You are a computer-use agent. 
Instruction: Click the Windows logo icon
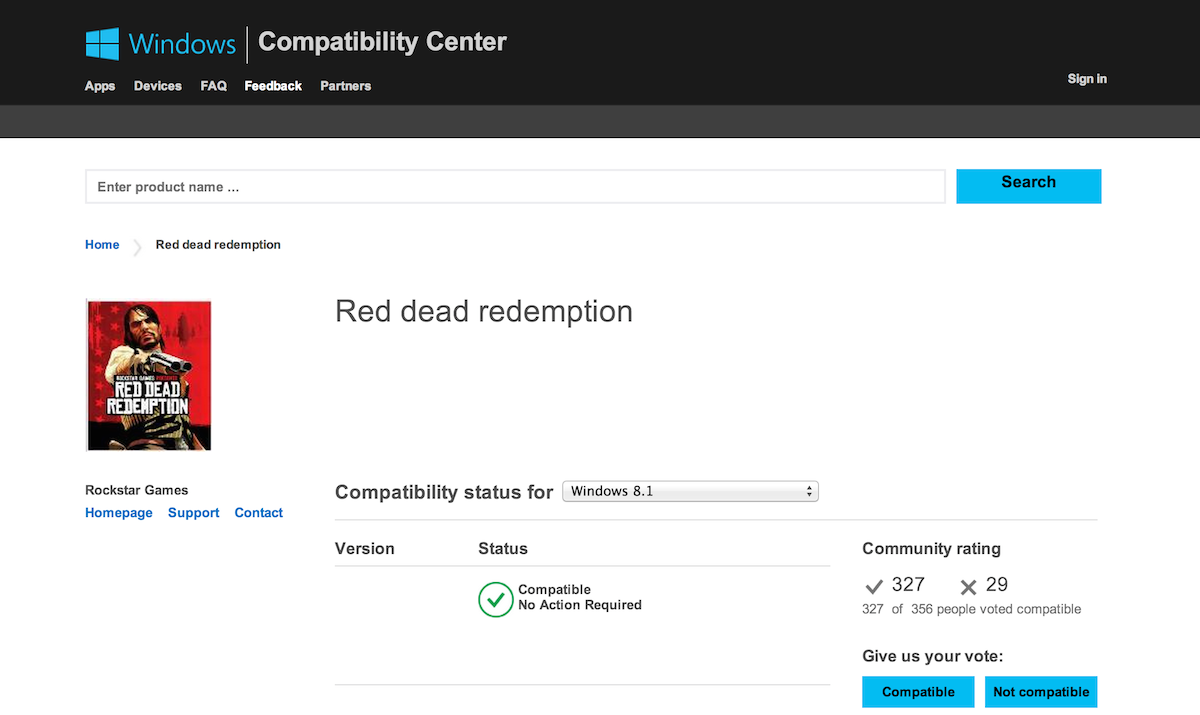[x=102, y=43]
